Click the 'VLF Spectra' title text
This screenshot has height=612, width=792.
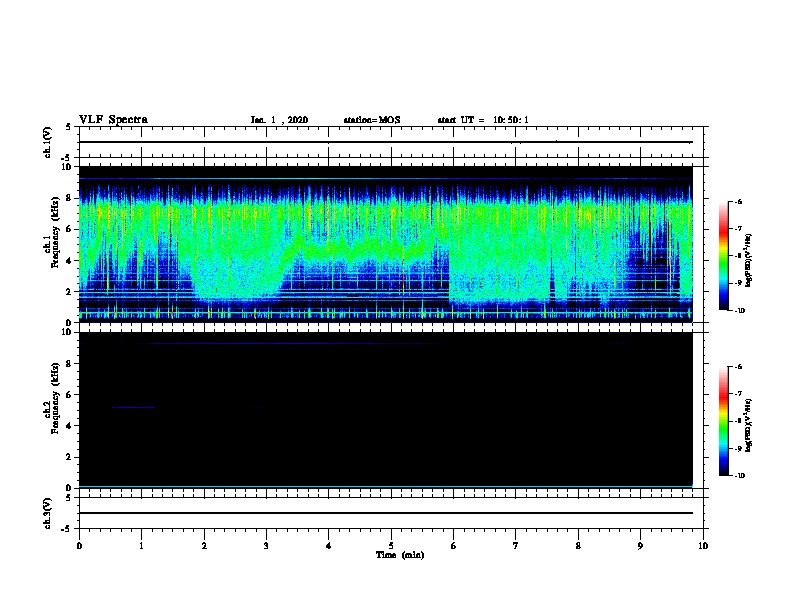[113, 120]
